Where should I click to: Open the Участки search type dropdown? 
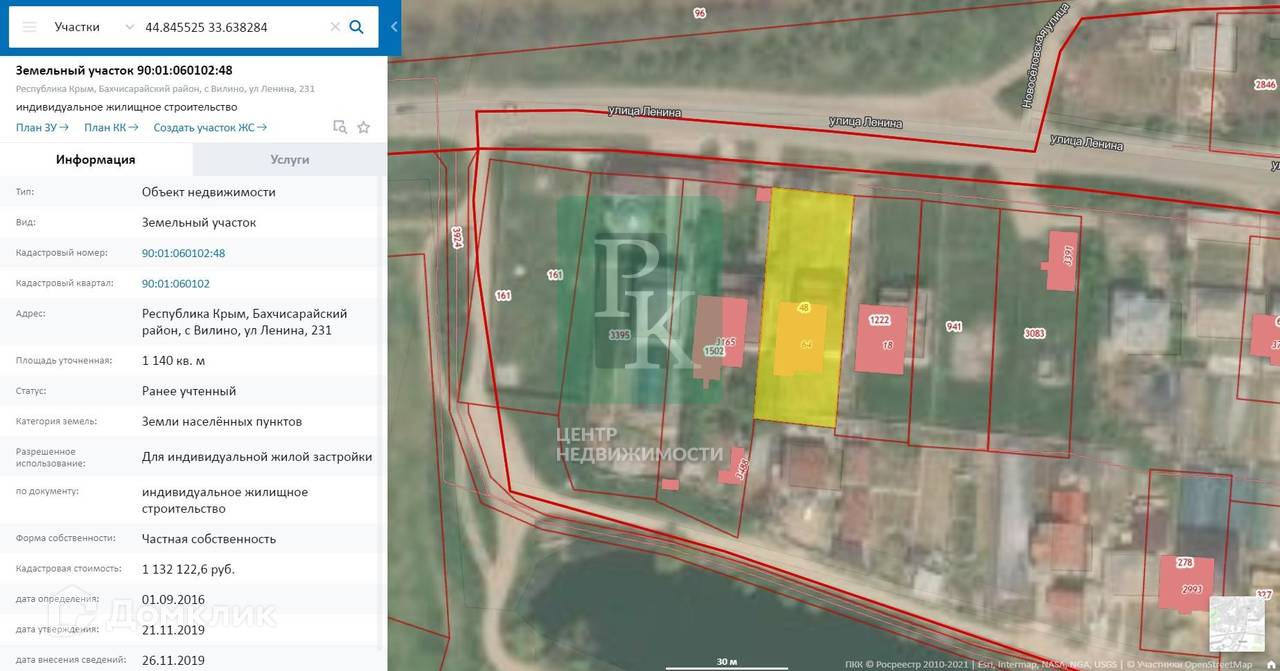click(x=93, y=27)
